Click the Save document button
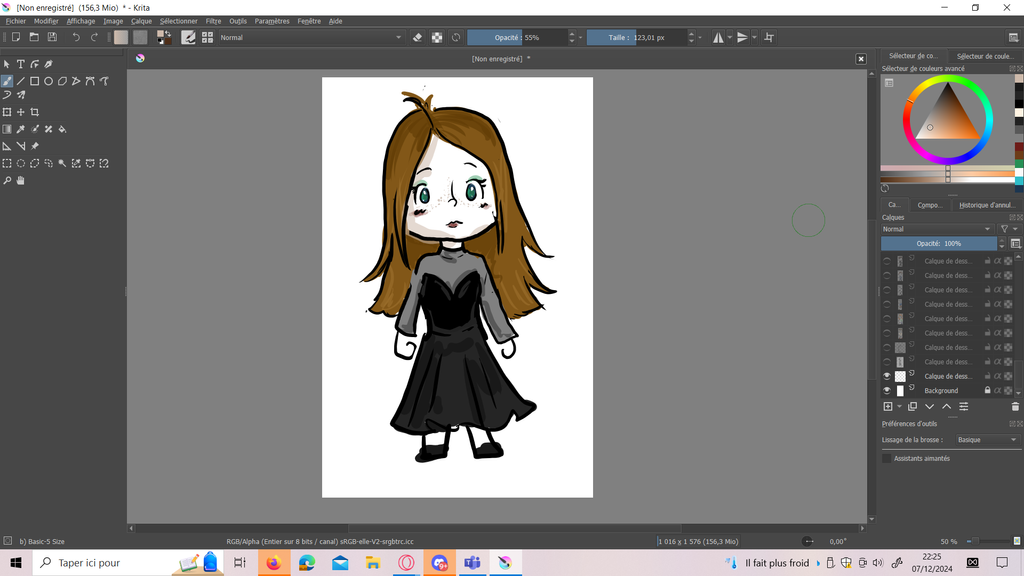Screen dimensions: 1024x576 (x=52, y=37)
